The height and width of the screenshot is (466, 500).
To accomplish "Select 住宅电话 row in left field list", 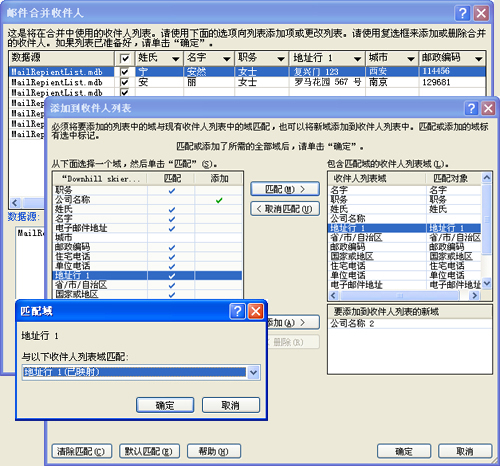I will [148, 257].
